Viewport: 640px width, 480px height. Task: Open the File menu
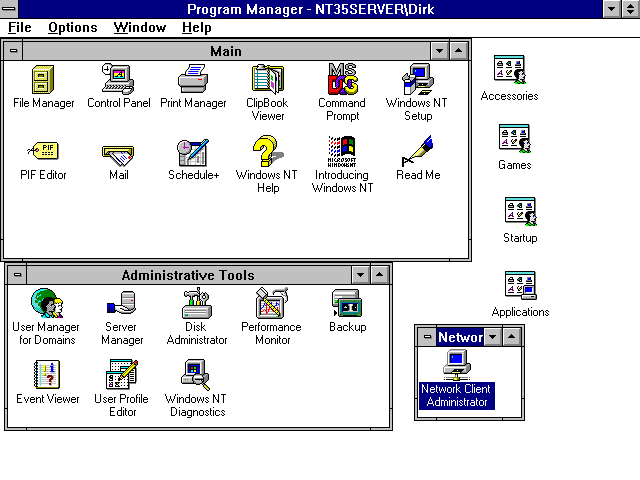click(x=20, y=27)
